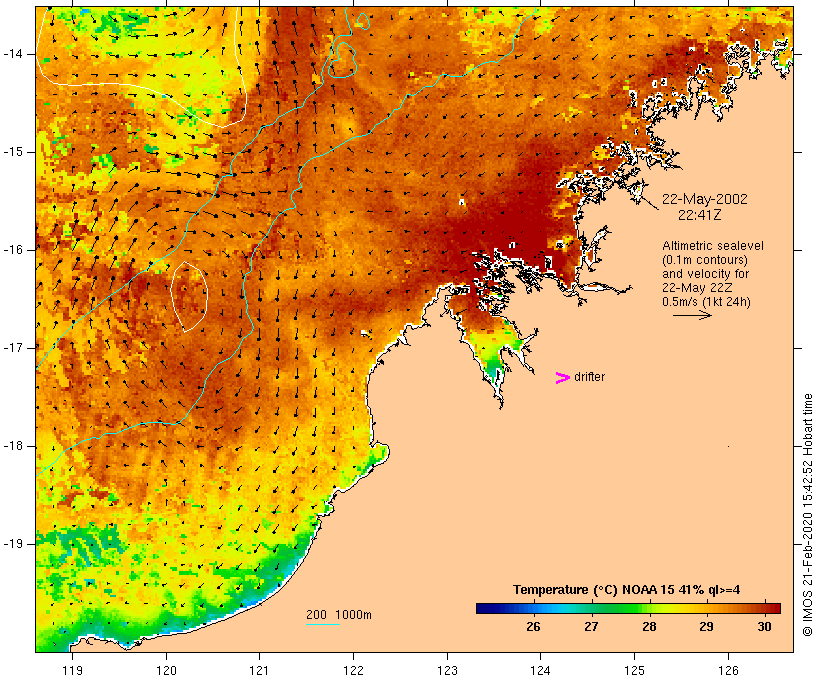
Task: Click longitude axis label 119
Action: point(72,670)
